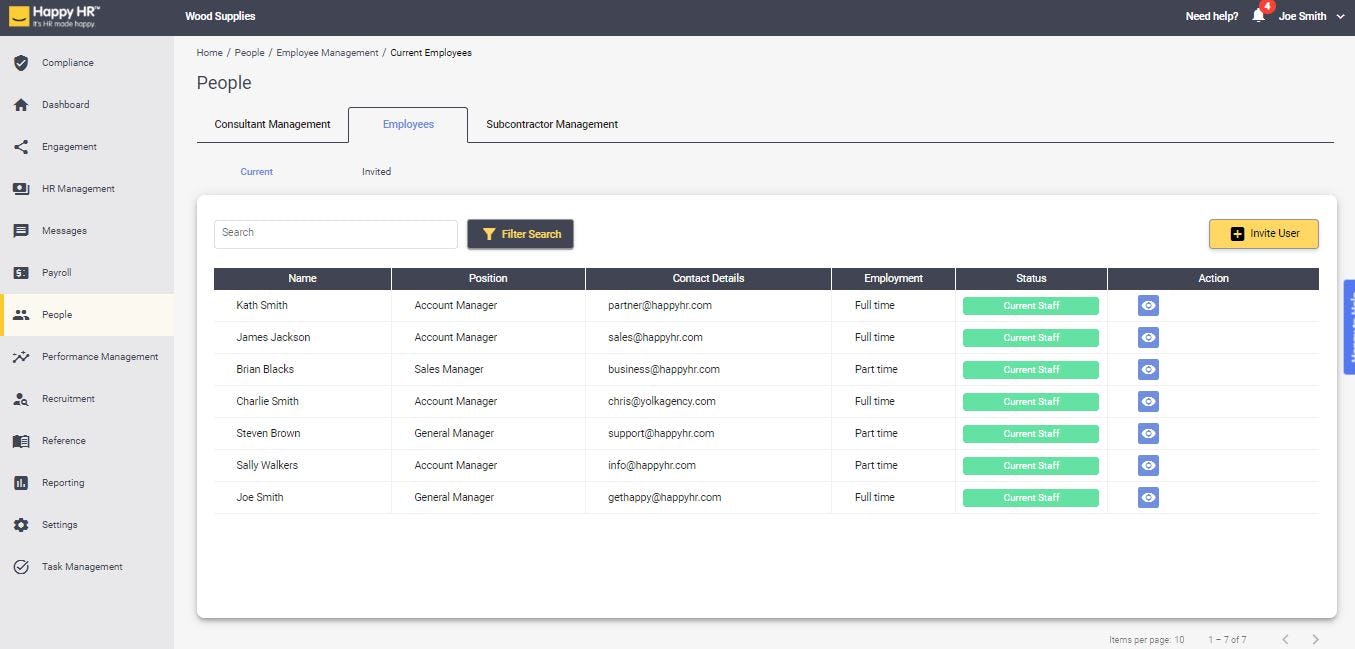
Task: Open notifications via the bell icon
Action: tap(1259, 16)
